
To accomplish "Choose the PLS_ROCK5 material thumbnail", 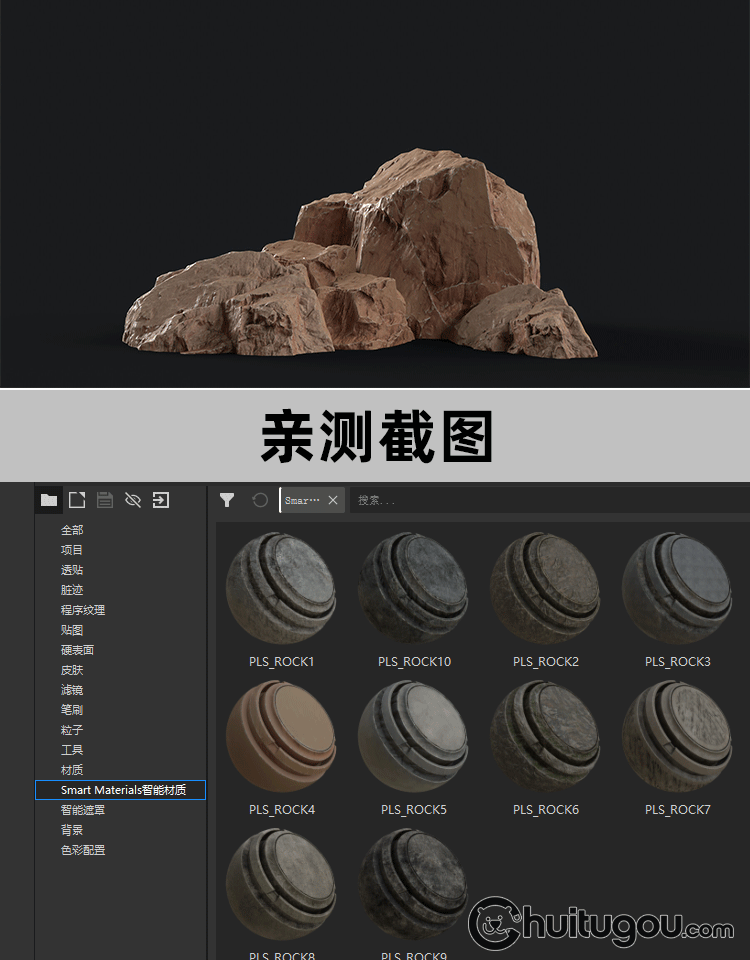I will pyautogui.click(x=413, y=736).
